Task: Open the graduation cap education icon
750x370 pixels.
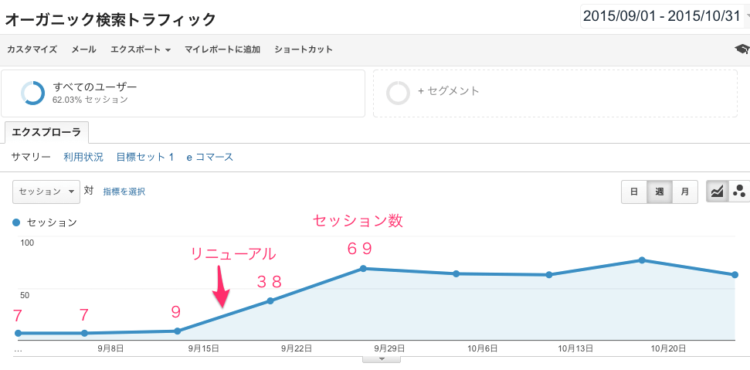Action: click(x=743, y=49)
